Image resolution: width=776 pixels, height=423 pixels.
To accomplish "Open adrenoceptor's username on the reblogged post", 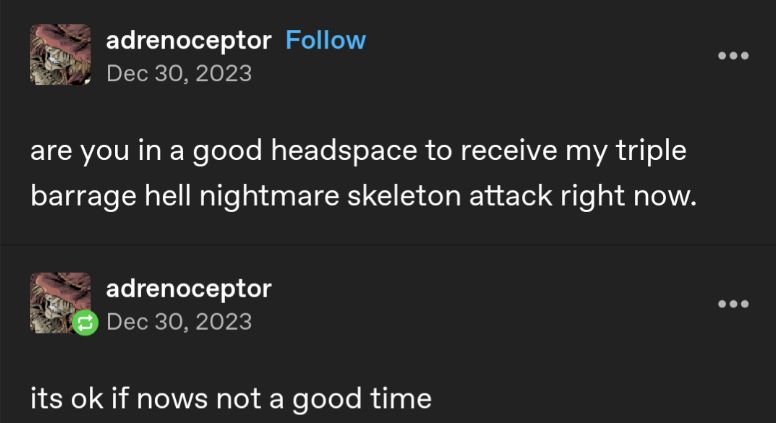I will (189, 289).
